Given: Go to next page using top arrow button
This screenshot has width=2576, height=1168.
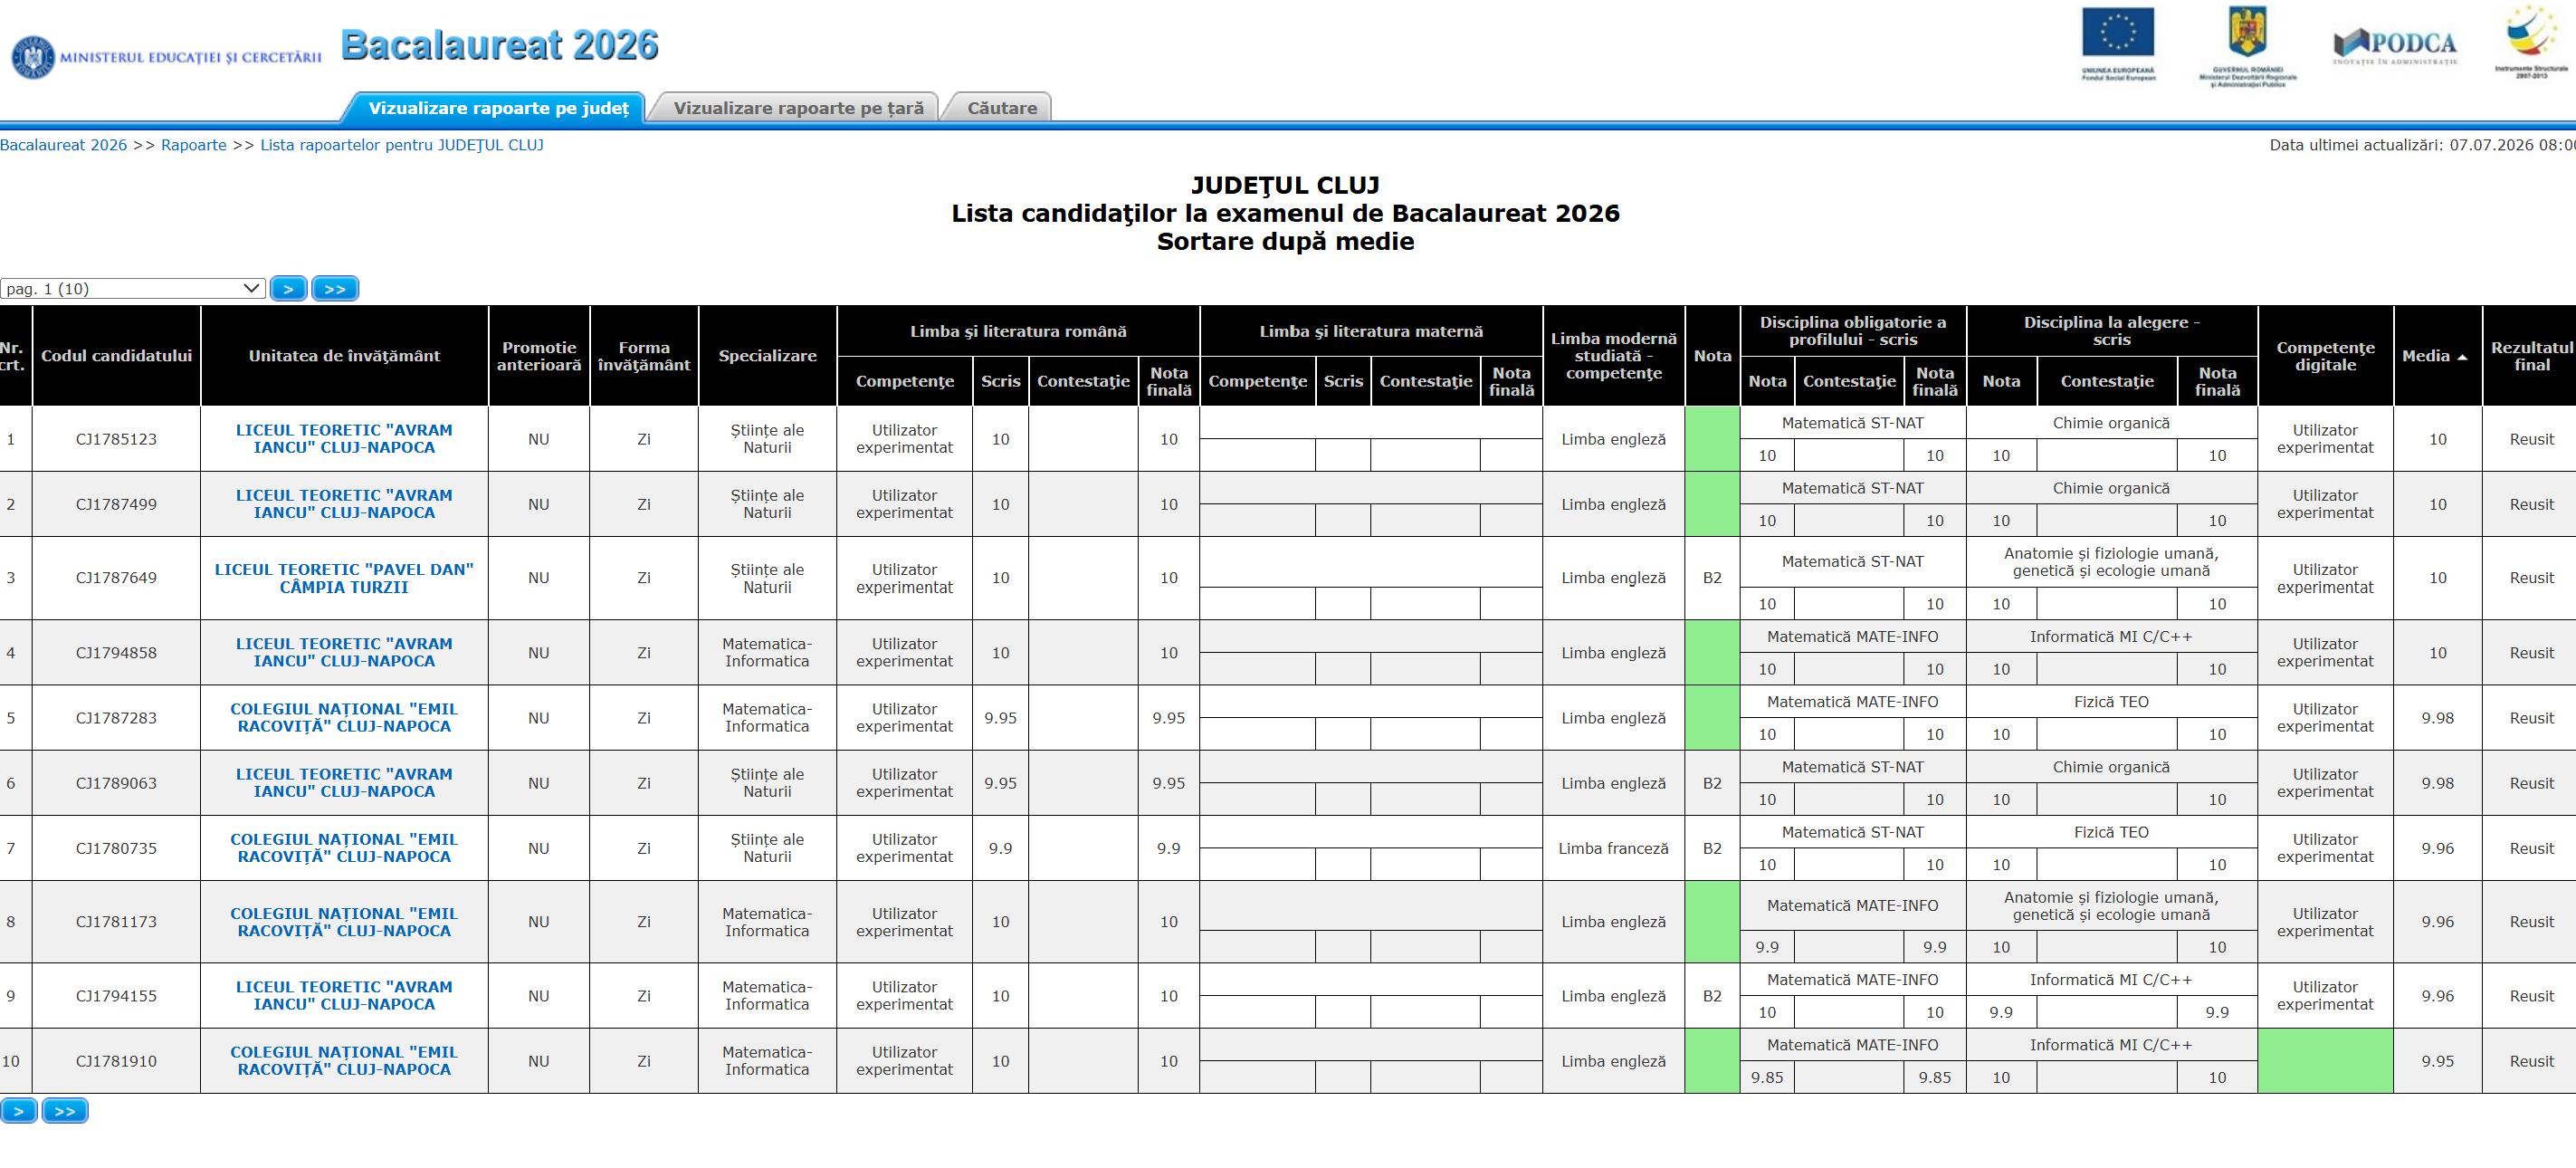Looking at the screenshot, I should click(x=288, y=289).
